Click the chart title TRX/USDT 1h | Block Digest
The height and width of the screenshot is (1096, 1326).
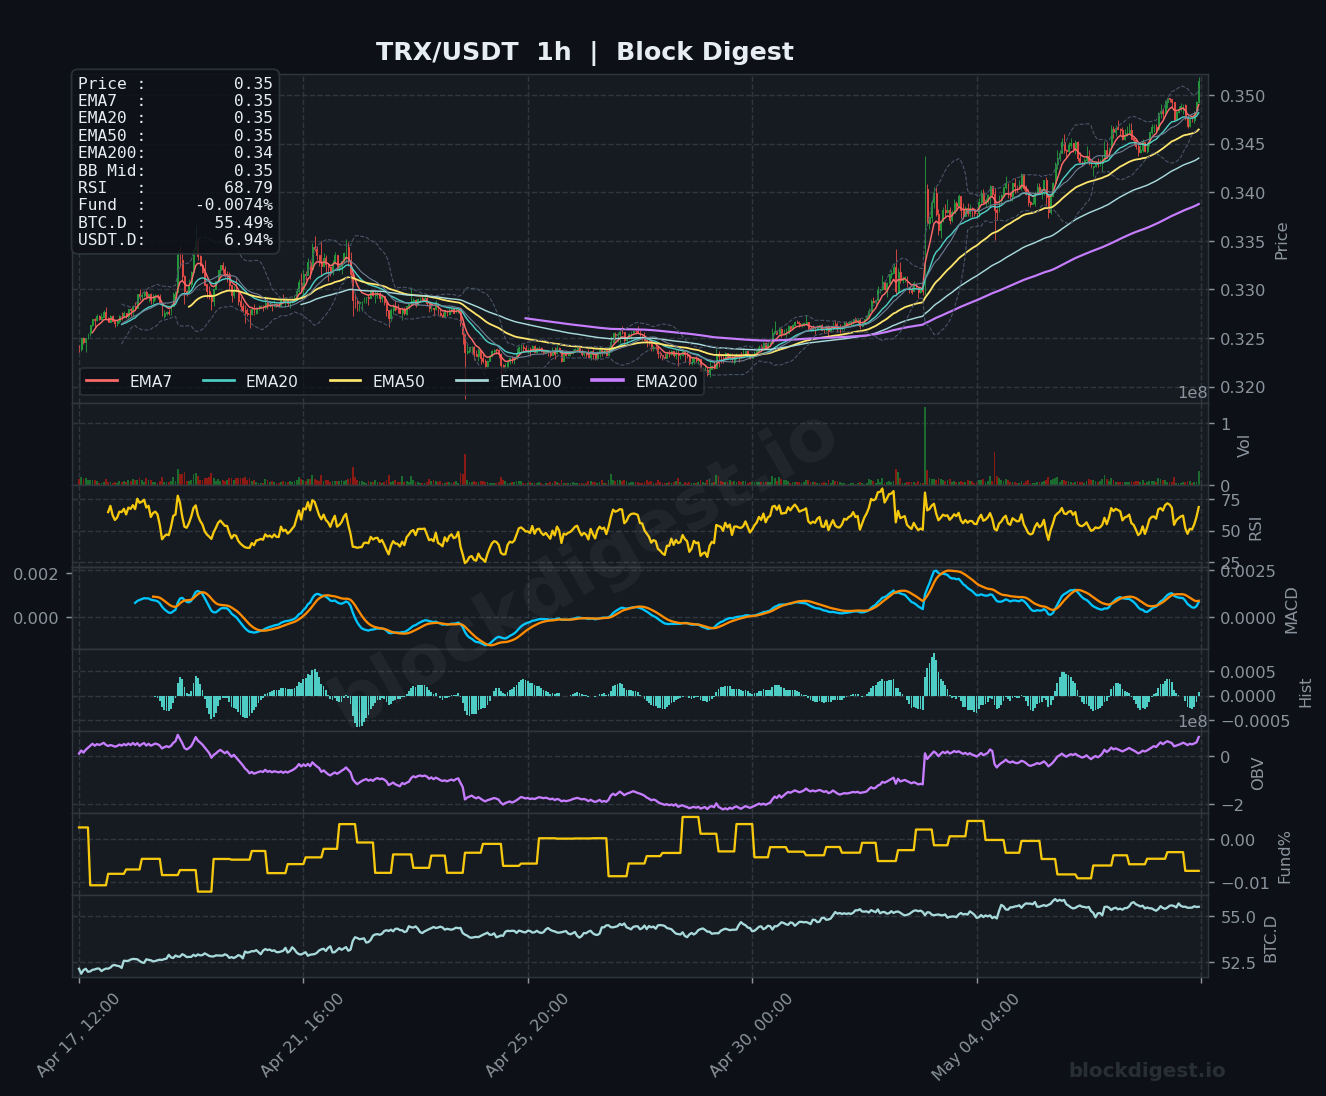click(x=584, y=52)
